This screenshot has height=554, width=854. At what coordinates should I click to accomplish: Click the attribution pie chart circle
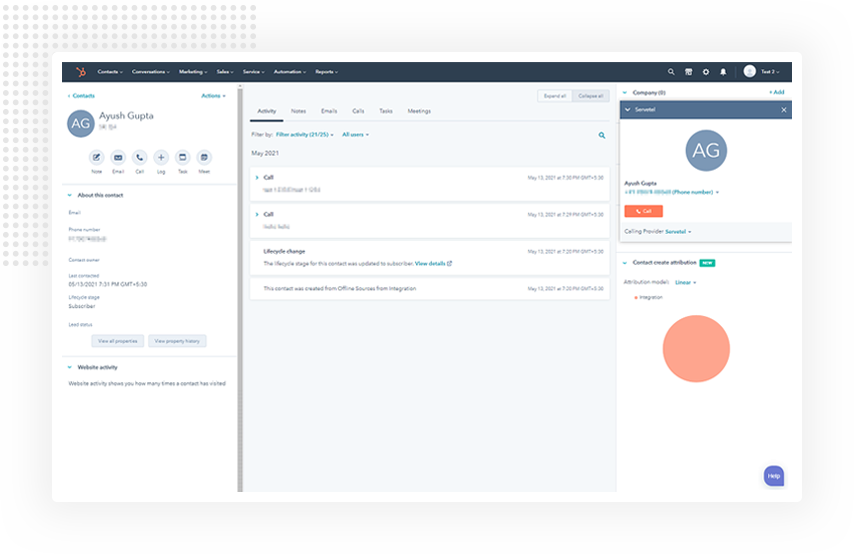(696, 349)
